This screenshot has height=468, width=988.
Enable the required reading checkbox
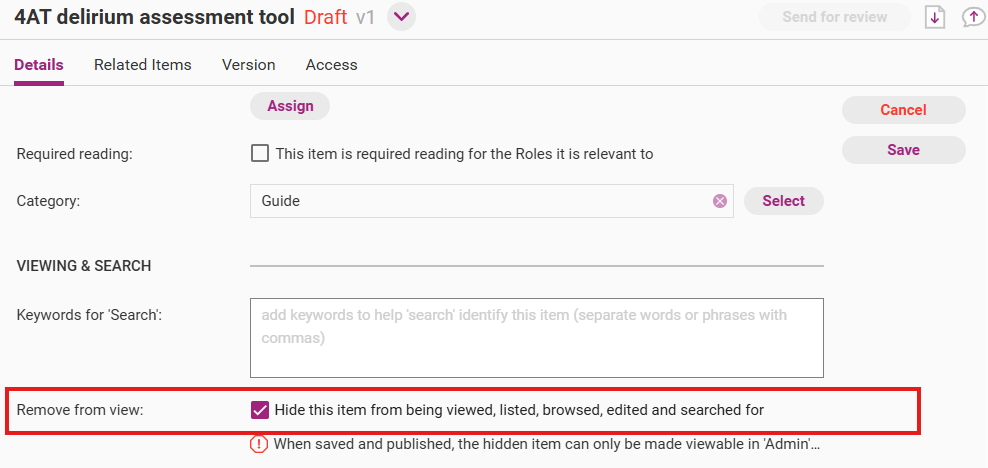pyautogui.click(x=260, y=154)
